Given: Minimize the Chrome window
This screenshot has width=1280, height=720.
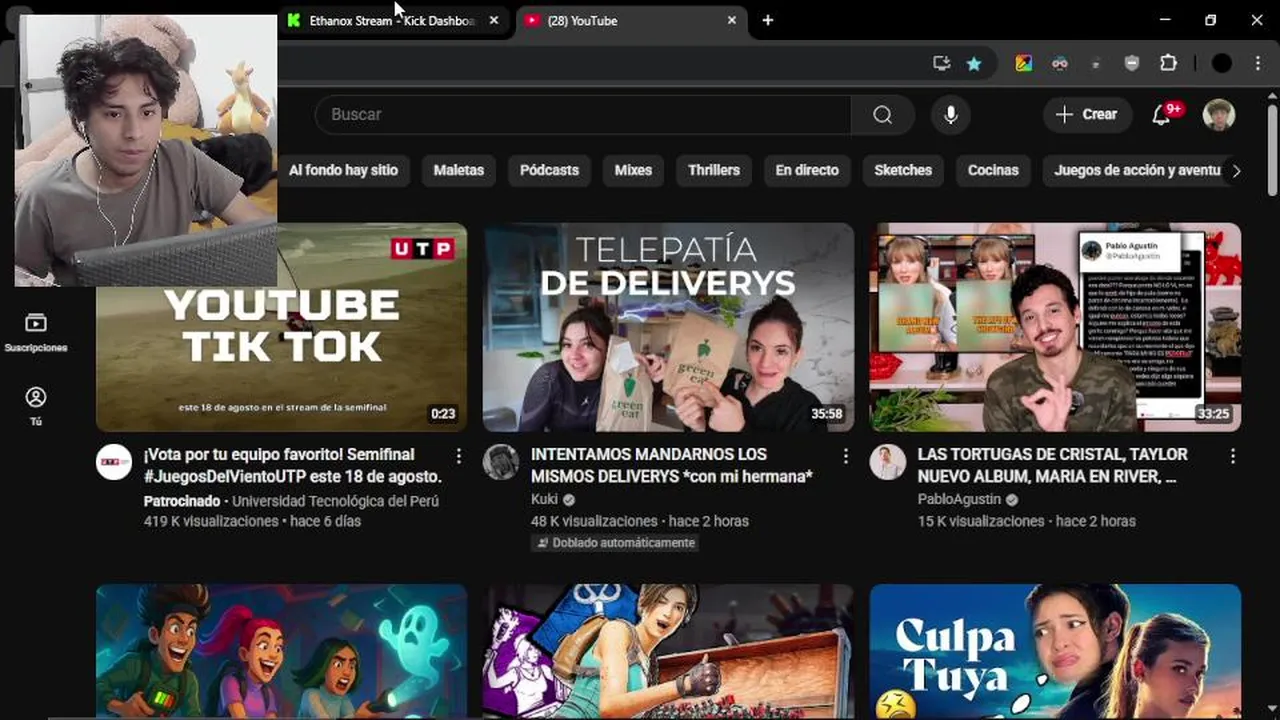Looking at the screenshot, I should 1165,20.
